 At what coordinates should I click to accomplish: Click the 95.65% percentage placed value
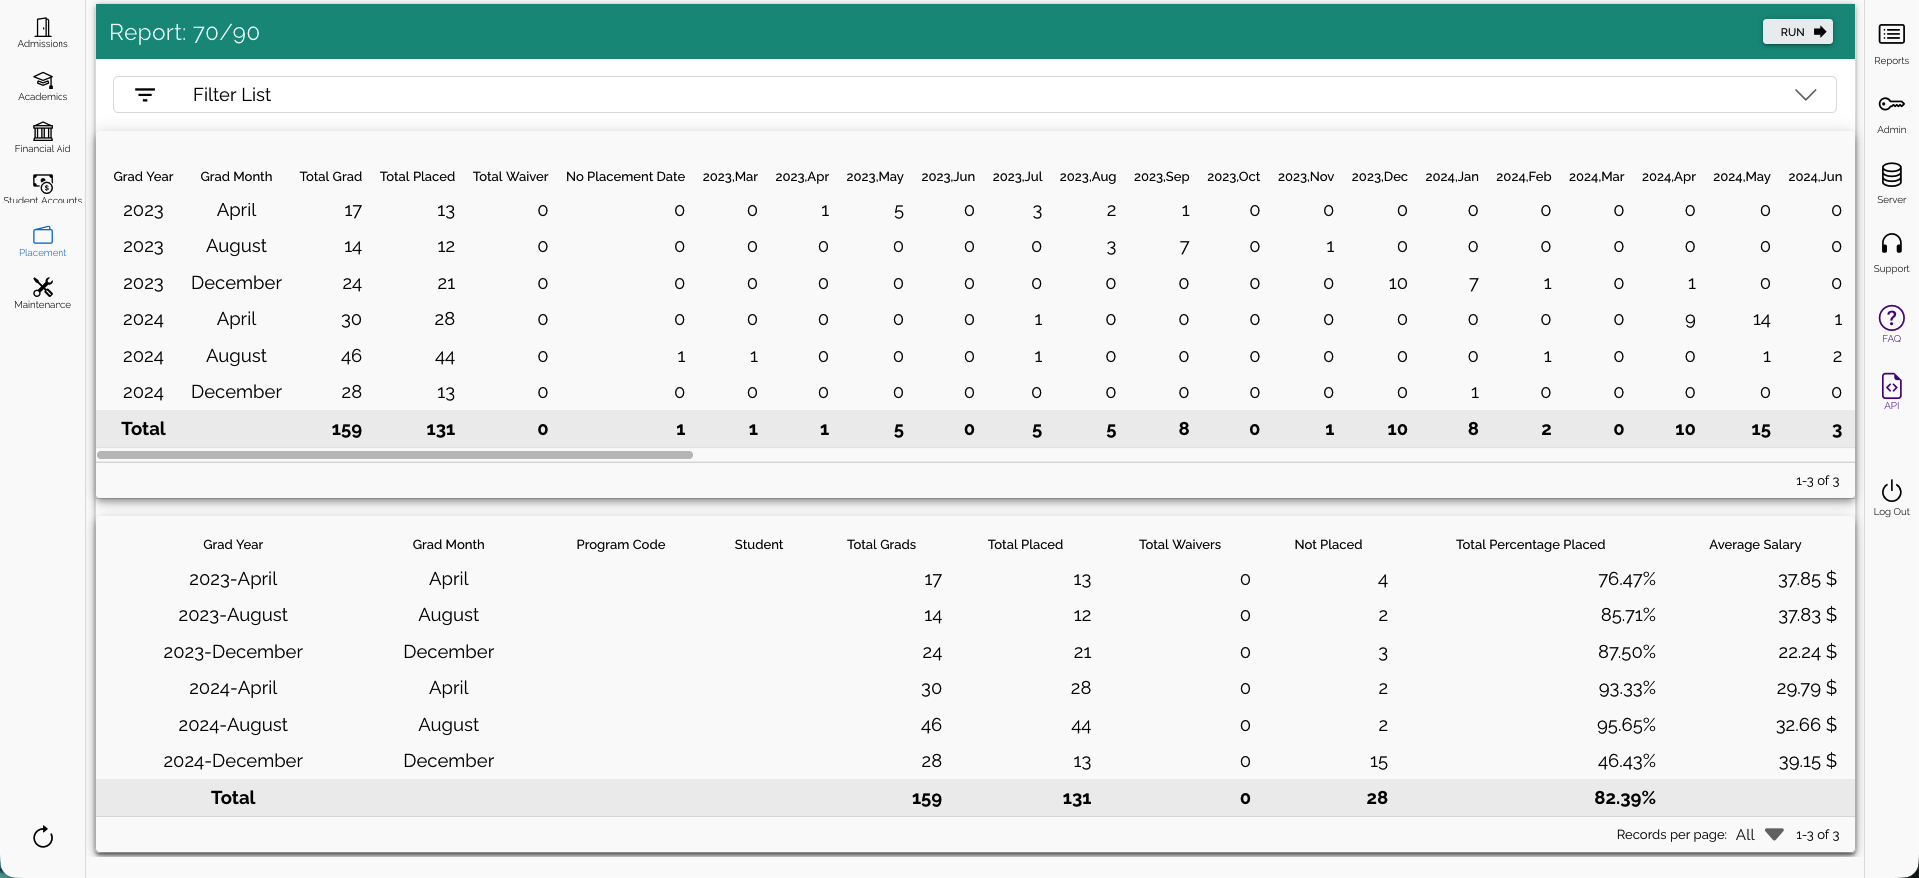[1626, 725]
